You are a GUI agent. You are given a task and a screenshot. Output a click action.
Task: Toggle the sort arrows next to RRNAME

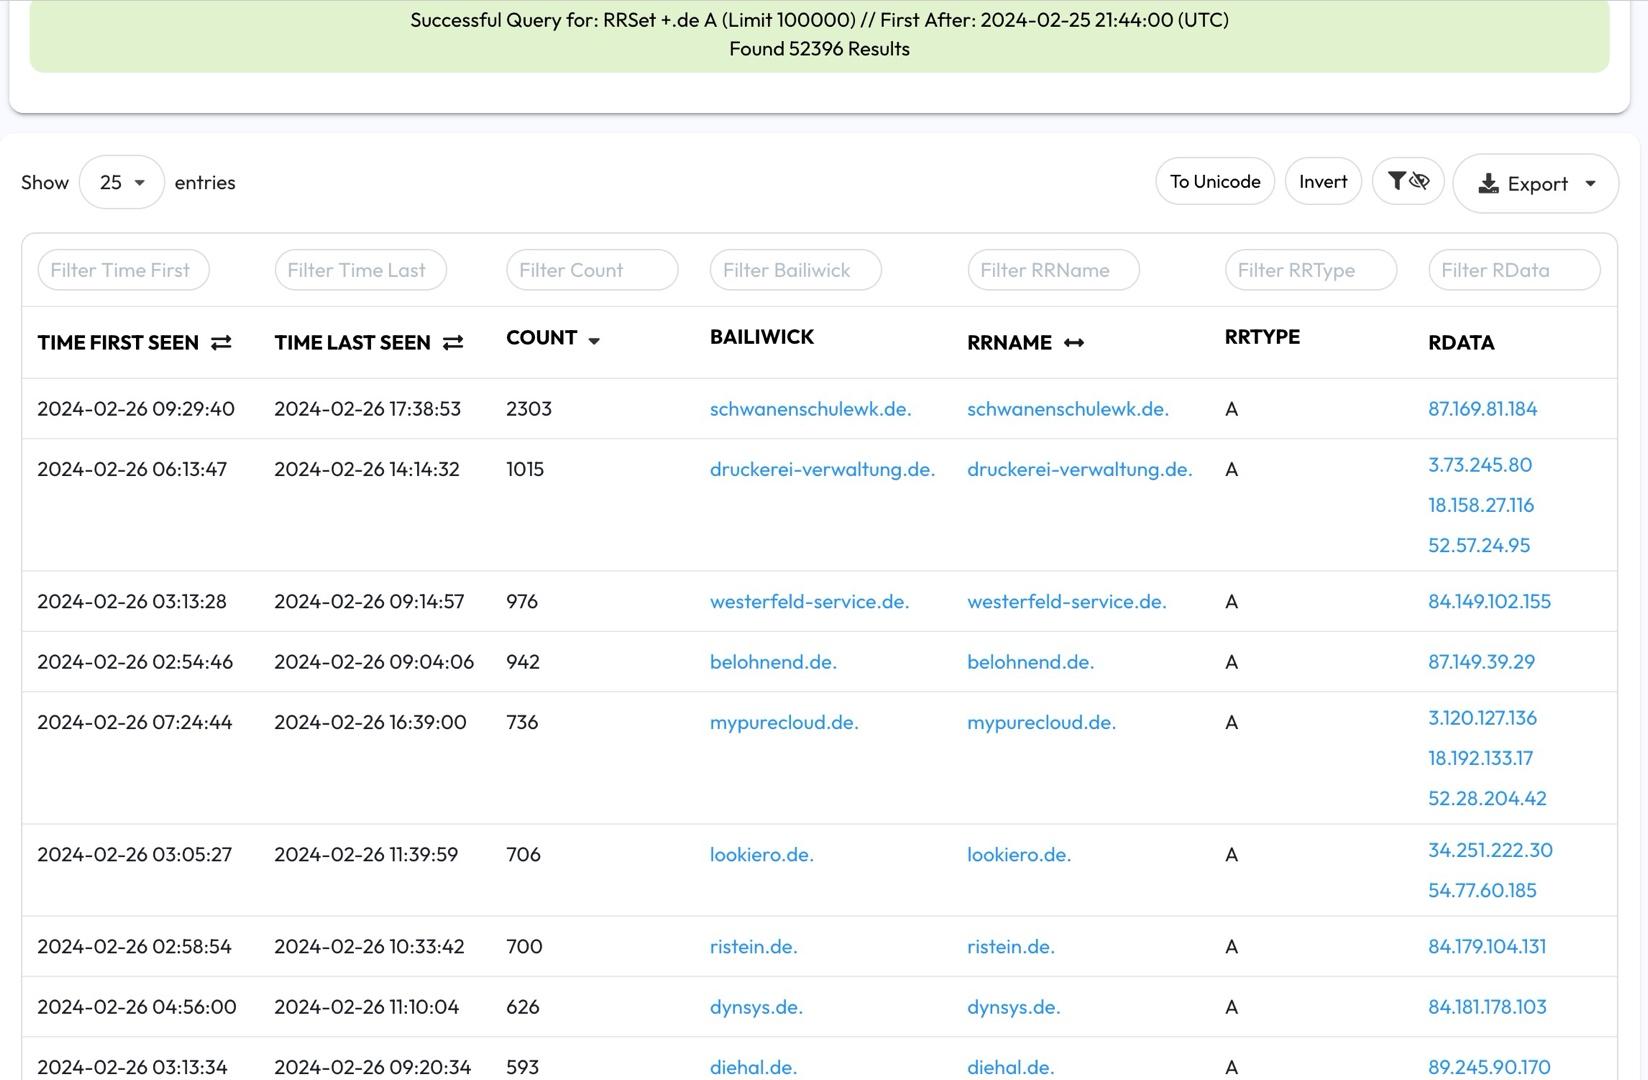tap(1075, 342)
